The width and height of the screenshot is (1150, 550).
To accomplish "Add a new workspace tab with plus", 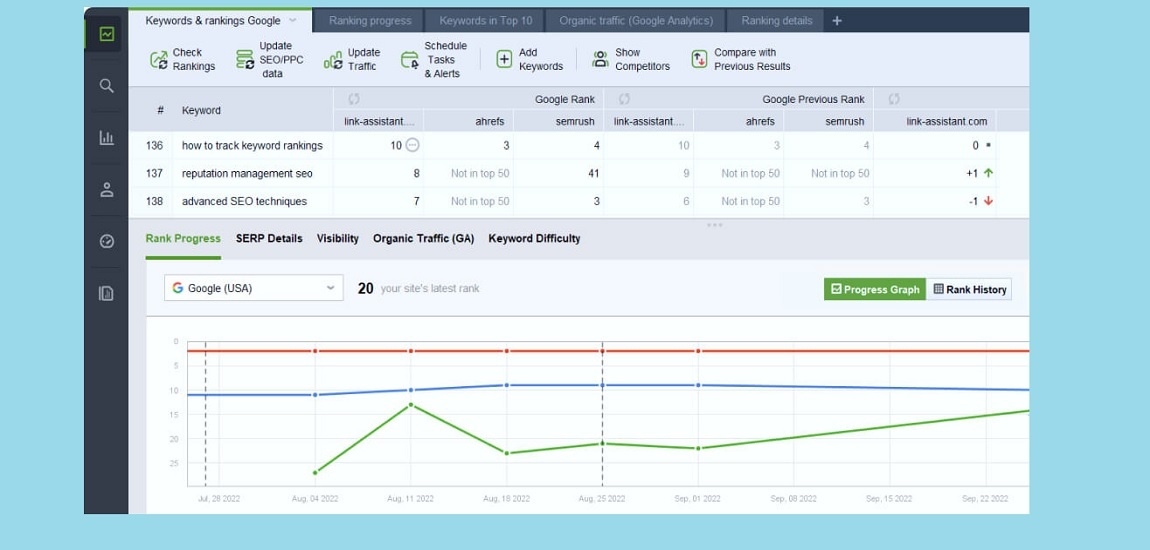I will tap(837, 21).
